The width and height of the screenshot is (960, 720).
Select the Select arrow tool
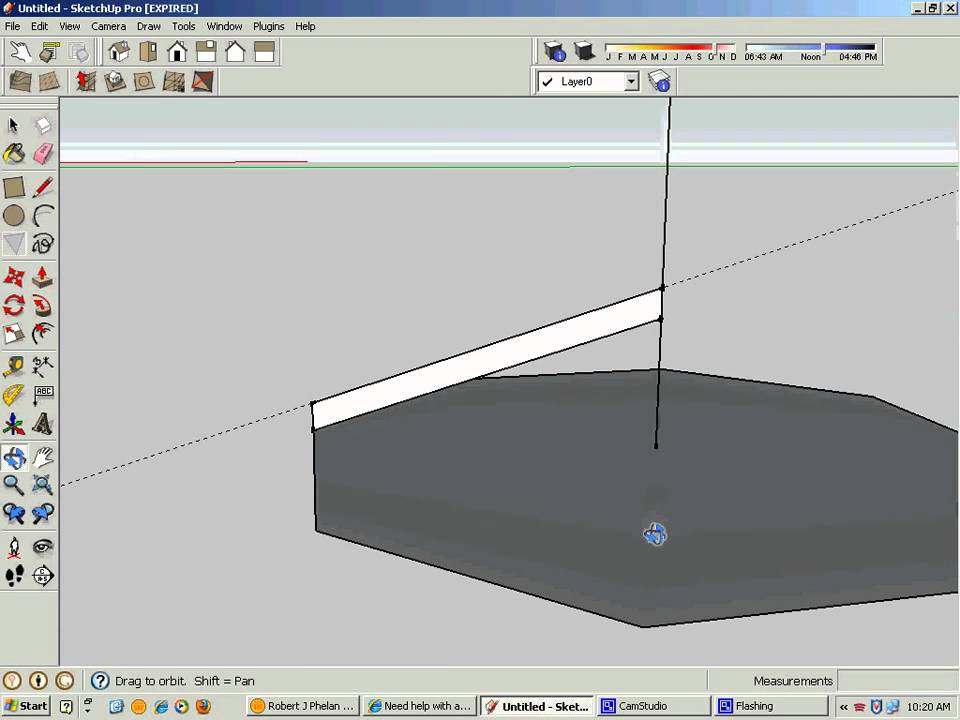pyautogui.click(x=14, y=126)
